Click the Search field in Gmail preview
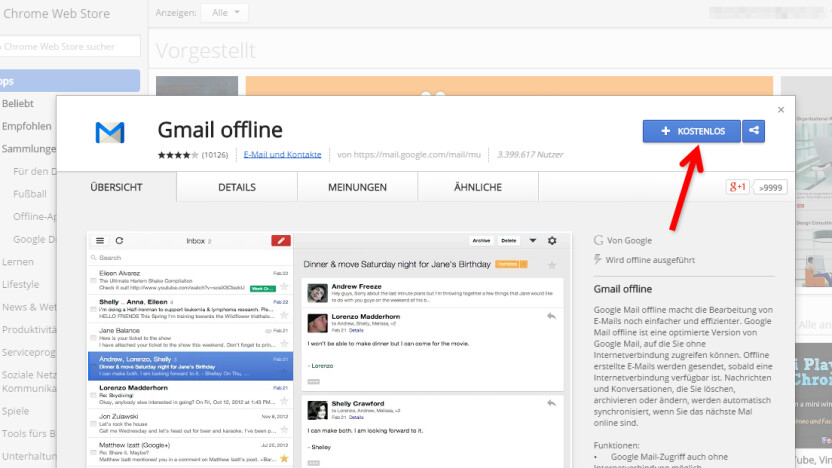The width and height of the screenshot is (832, 468). pos(190,257)
